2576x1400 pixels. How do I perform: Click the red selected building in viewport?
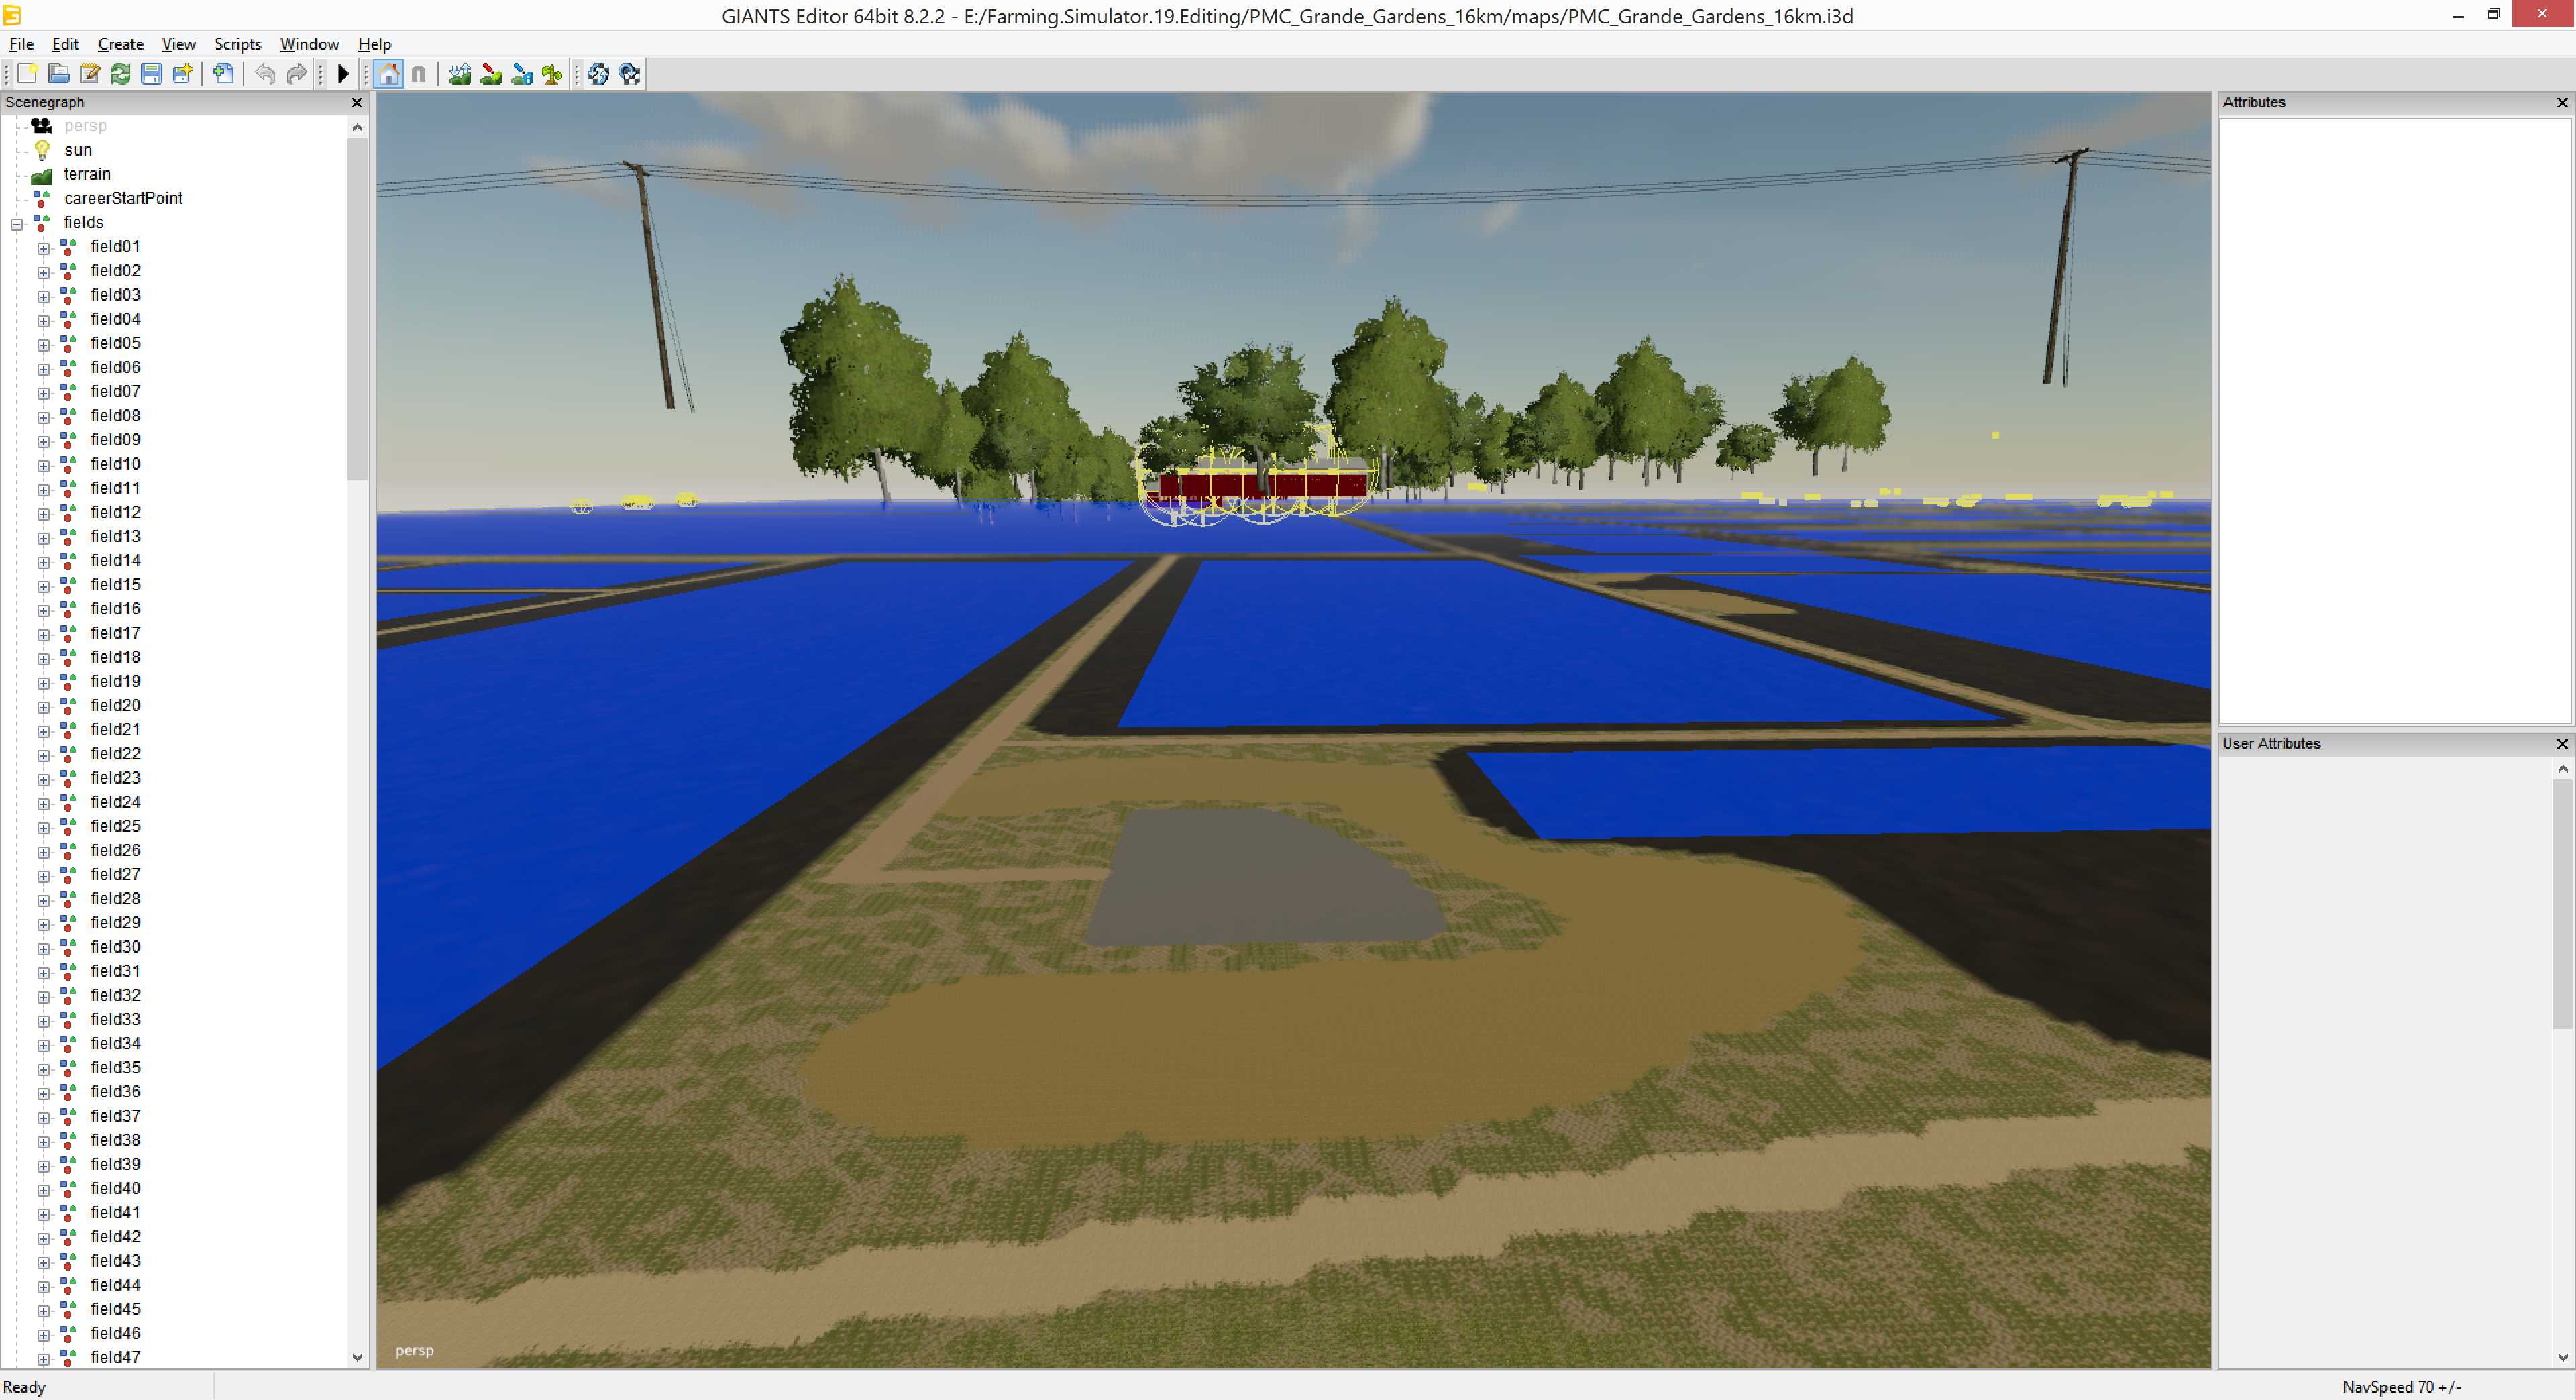1262,484
